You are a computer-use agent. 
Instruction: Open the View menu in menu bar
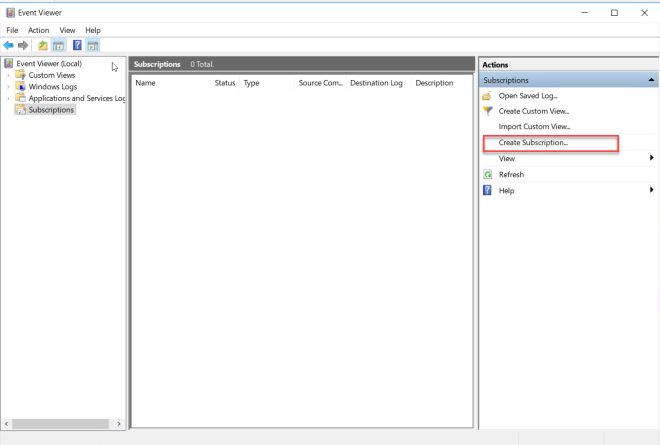67,30
